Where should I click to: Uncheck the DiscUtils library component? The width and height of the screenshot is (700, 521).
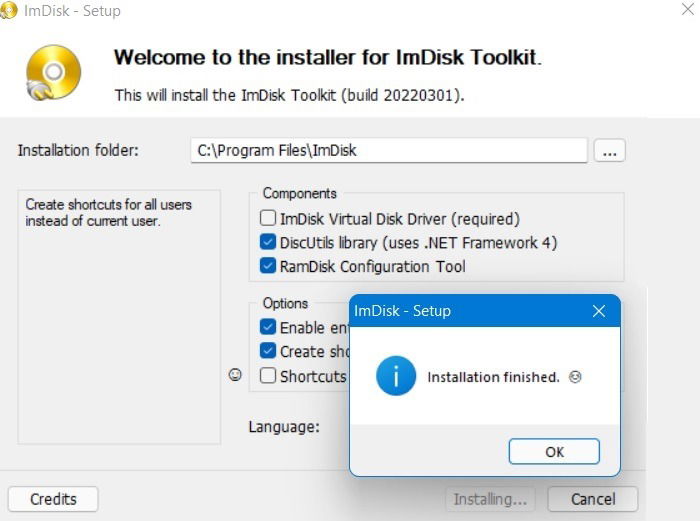coord(268,242)
